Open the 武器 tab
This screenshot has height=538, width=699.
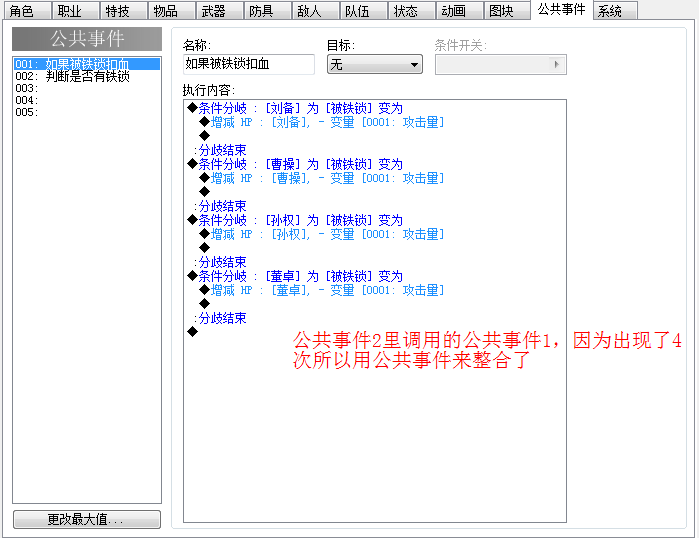click(x=220, y=11)
